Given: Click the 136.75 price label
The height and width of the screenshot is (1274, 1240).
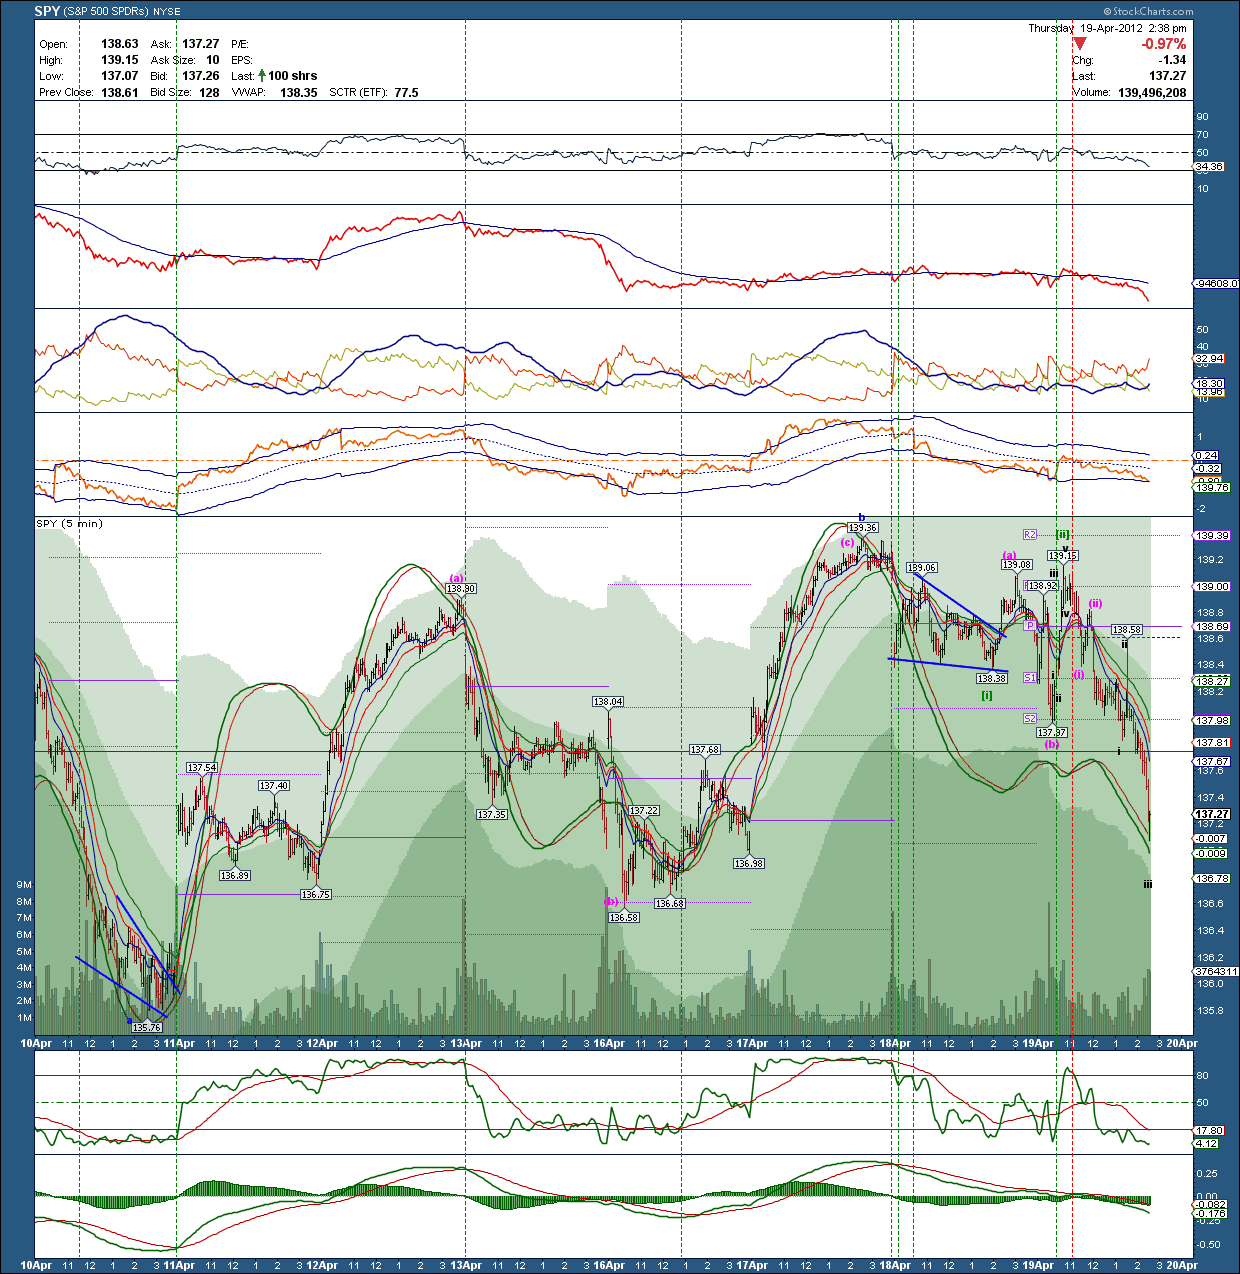Looking at the screenshot, I should (315, 894).
